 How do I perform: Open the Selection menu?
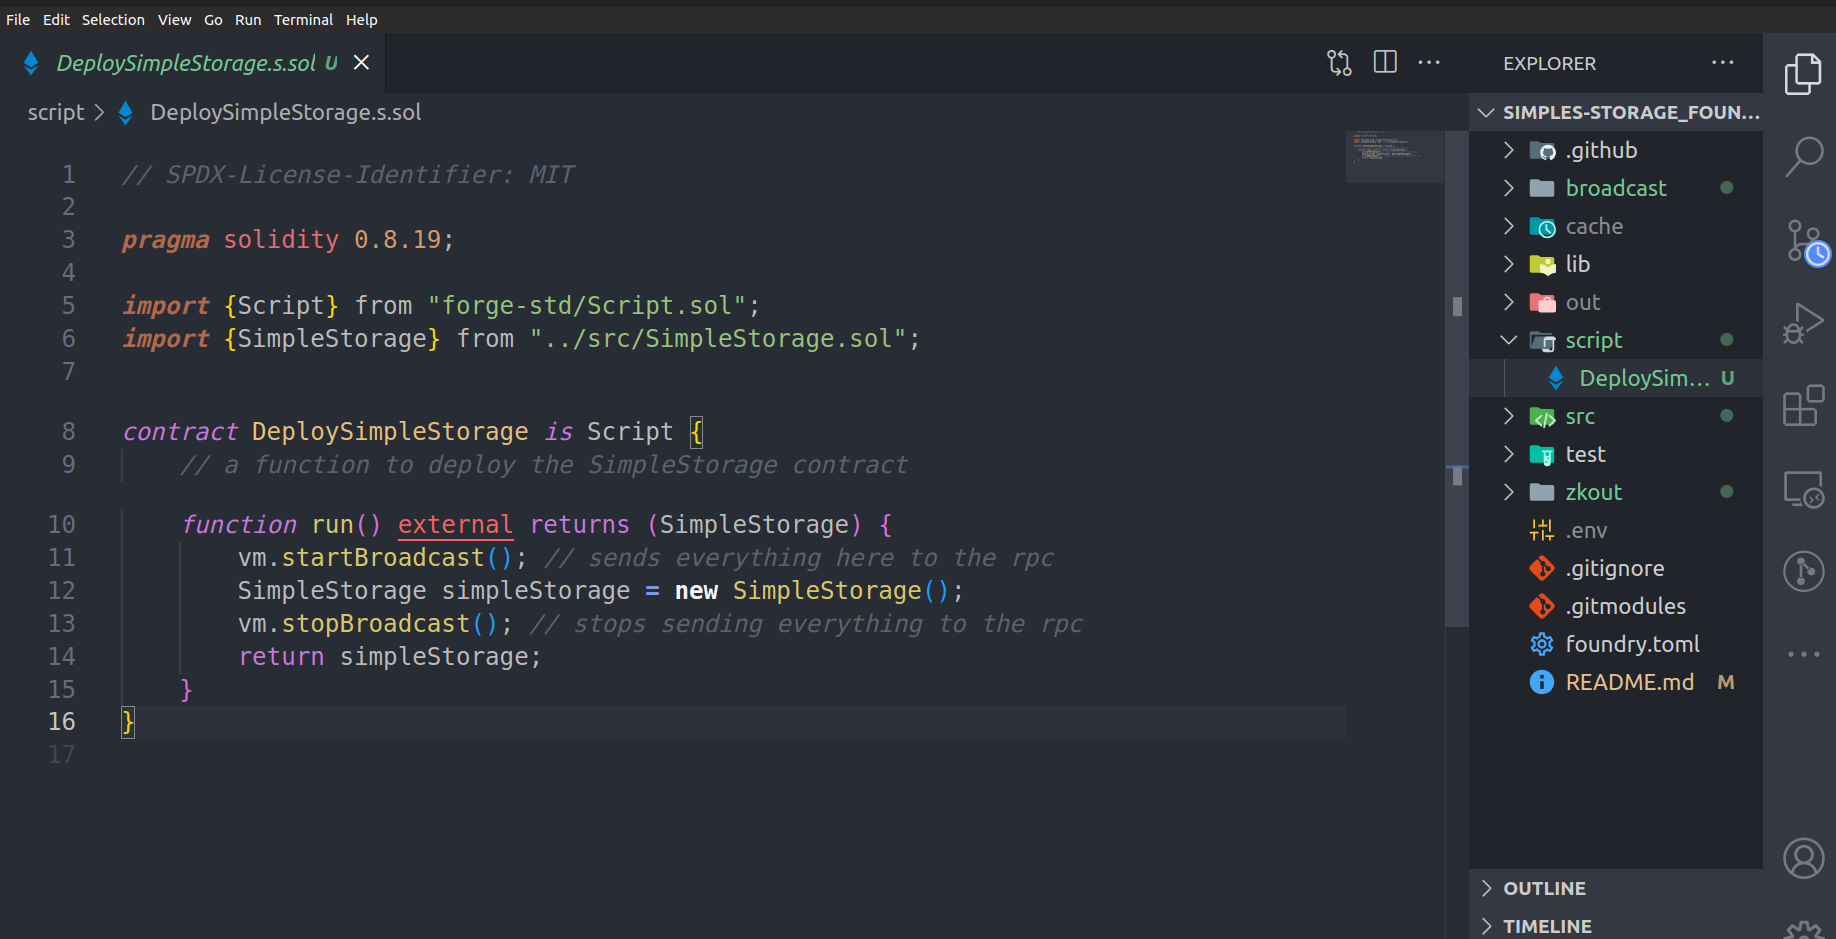[113, 19]
